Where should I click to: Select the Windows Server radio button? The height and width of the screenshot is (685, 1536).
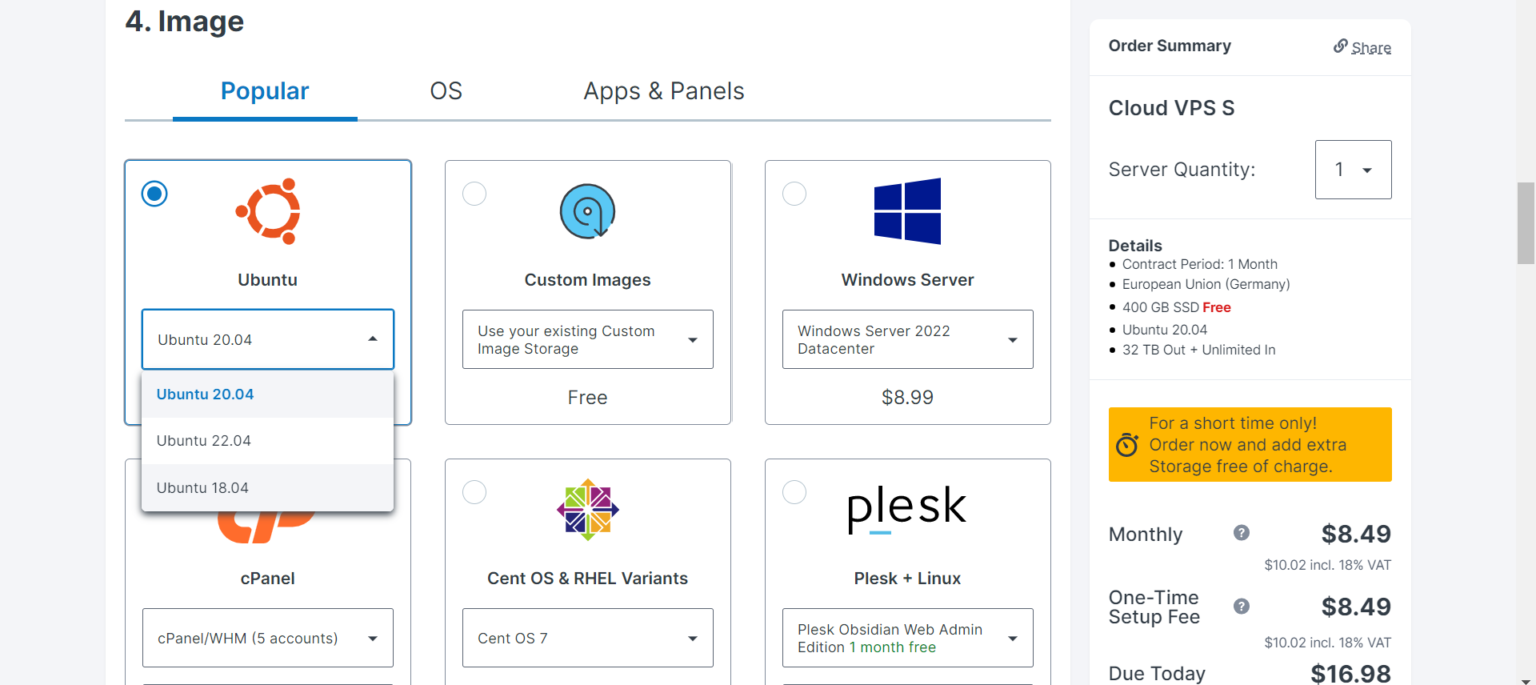click(x=794, y=194)
